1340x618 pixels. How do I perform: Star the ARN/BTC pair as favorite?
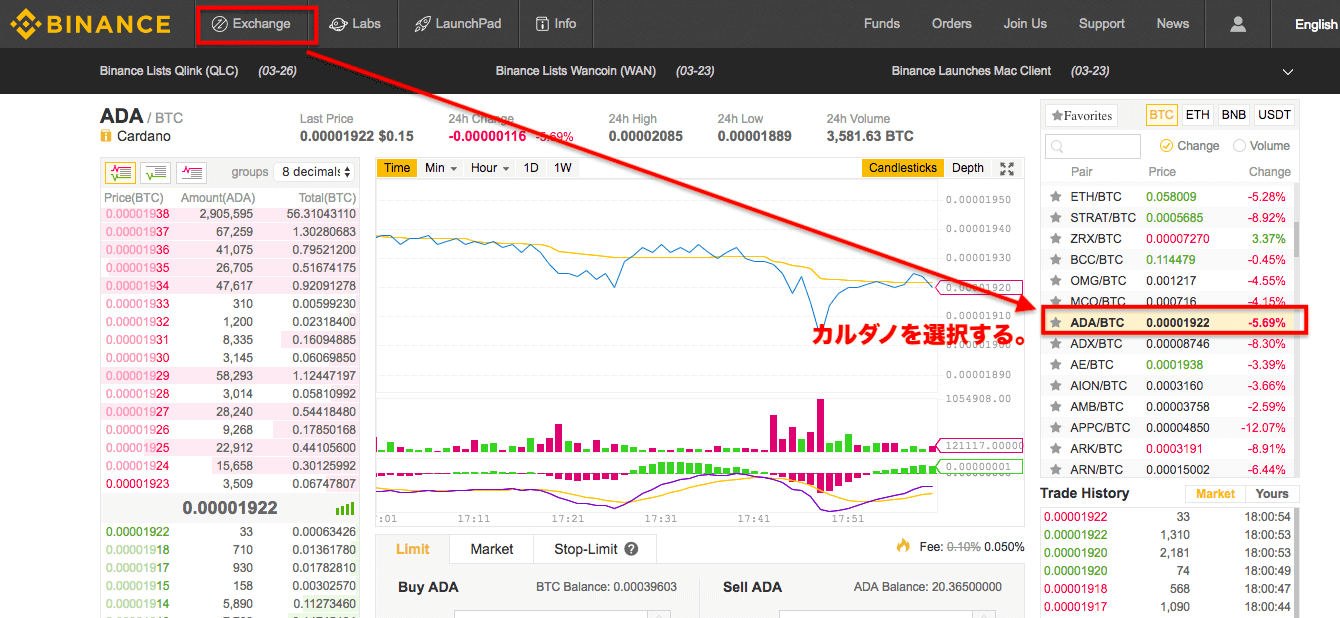(x=1055, y=470)
